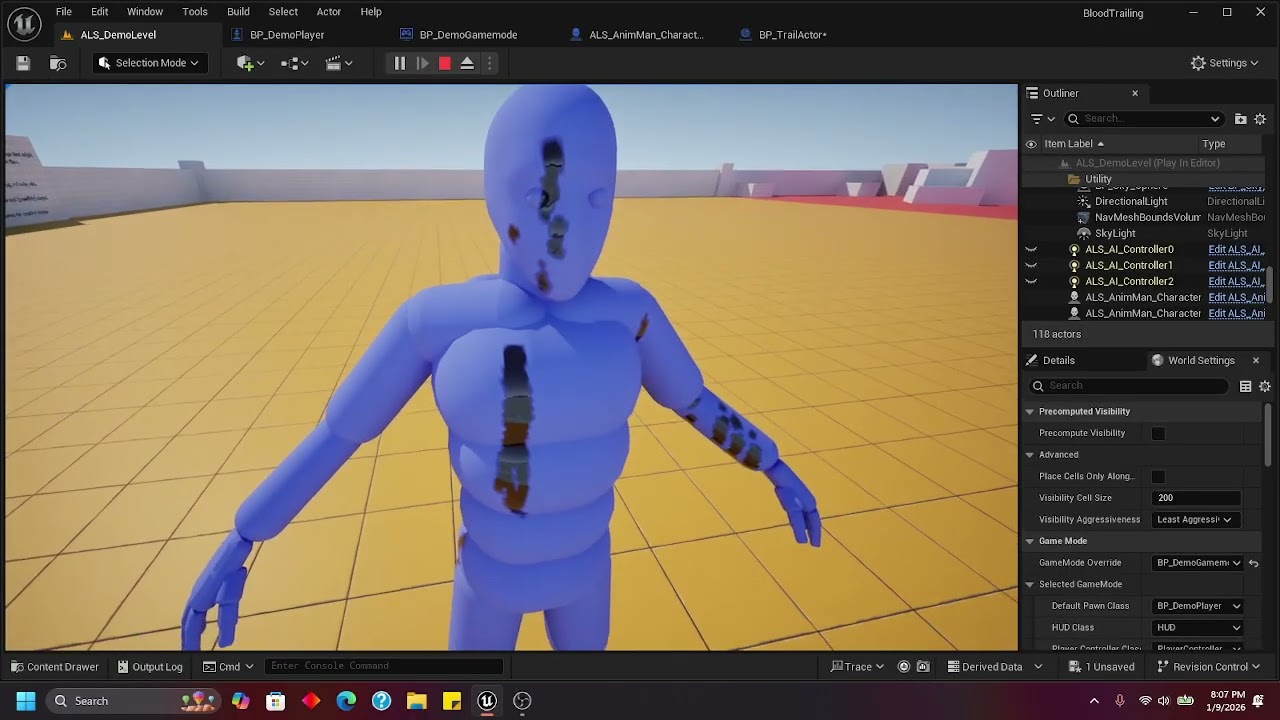The image size is (1280, 720).
Task: Enable Place Cells Only Along checkbox
Action: click(1158, 476)
